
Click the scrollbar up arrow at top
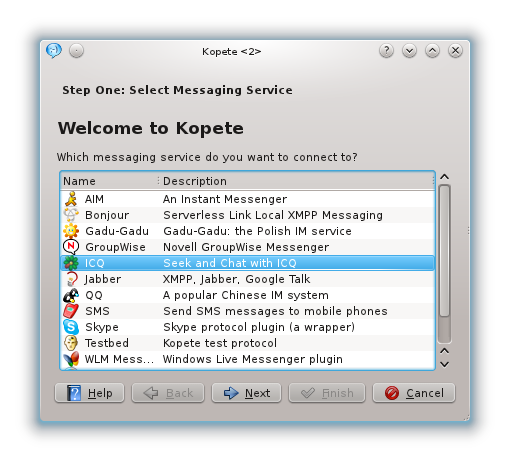click(x=445, y=177)
